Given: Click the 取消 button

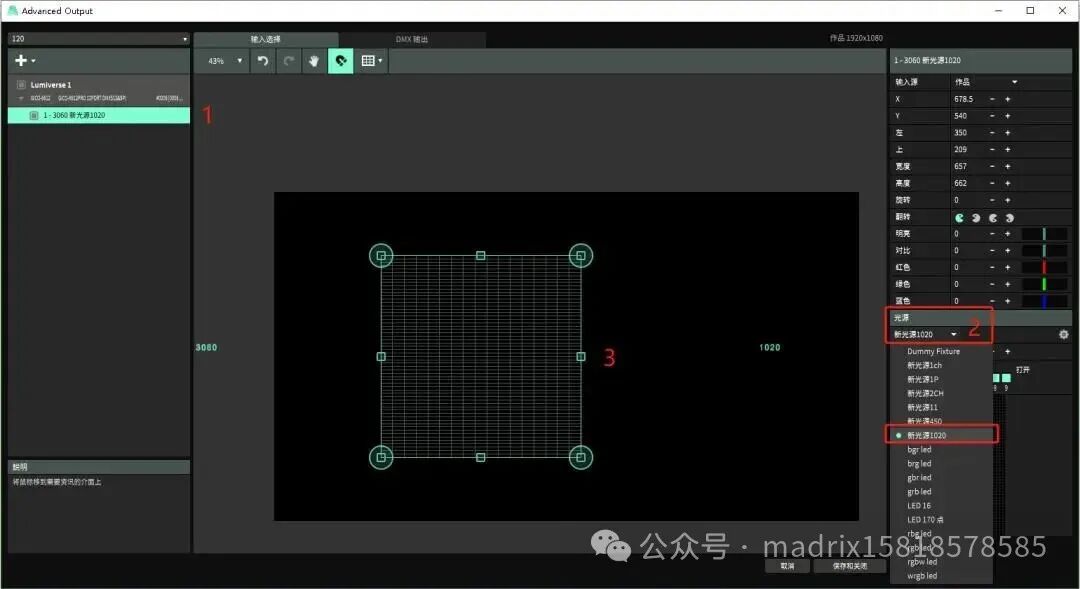Looking at the screenshot, I should [787, 565].
